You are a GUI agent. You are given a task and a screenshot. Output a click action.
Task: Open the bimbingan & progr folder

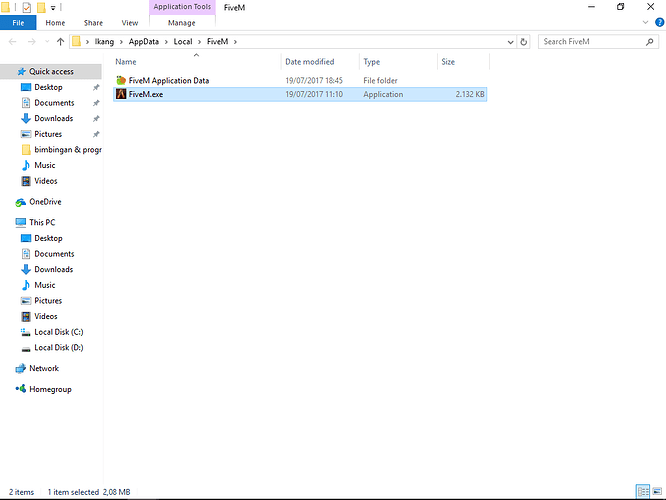[x=68, y=150]
